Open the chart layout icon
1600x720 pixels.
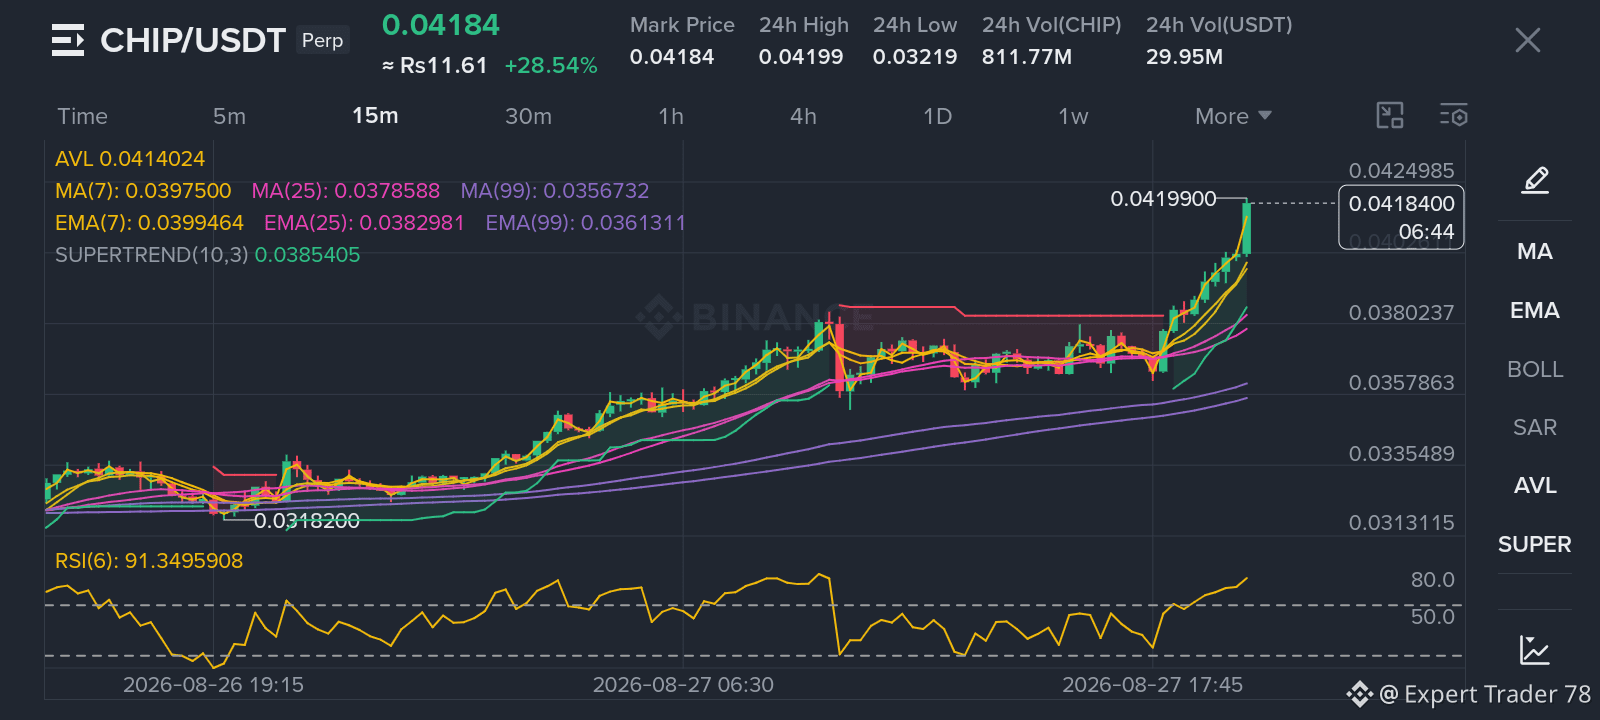[x=1390, y=116]
